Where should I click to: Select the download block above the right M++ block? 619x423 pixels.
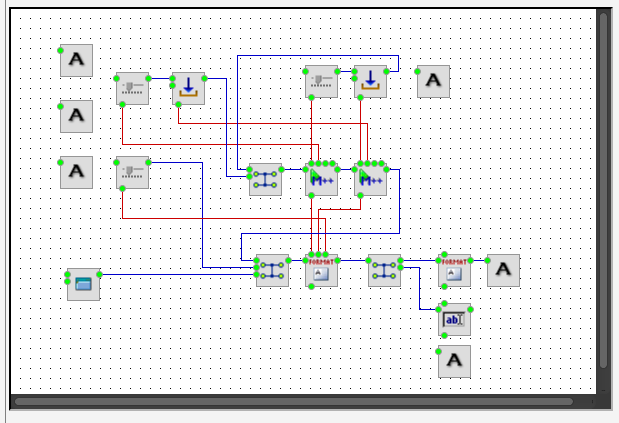click(x=371, y=82)
